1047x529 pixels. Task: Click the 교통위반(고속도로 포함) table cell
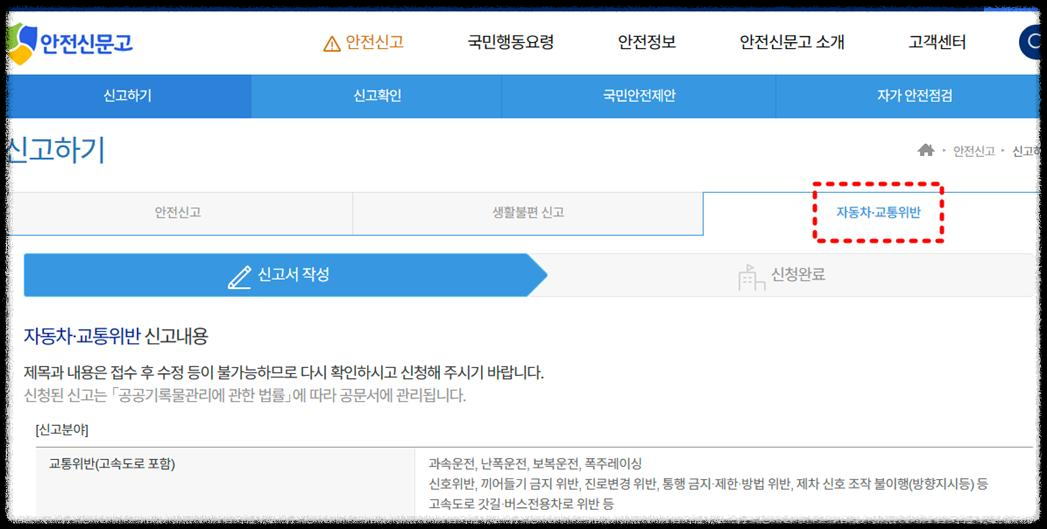tap(225, 480)
